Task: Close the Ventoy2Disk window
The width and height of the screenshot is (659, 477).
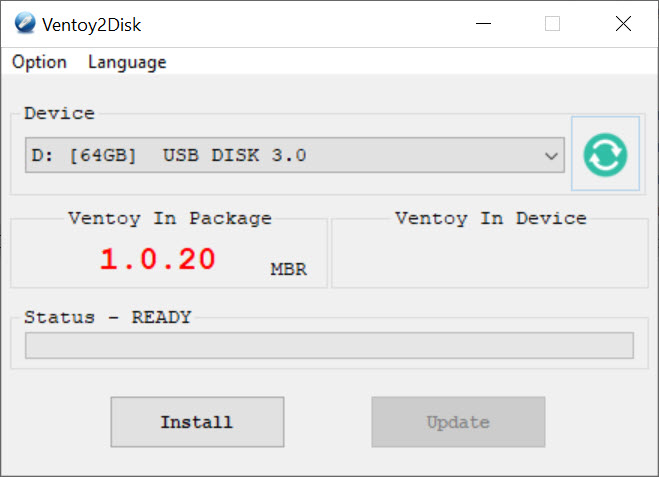Action: click(623, 24)
